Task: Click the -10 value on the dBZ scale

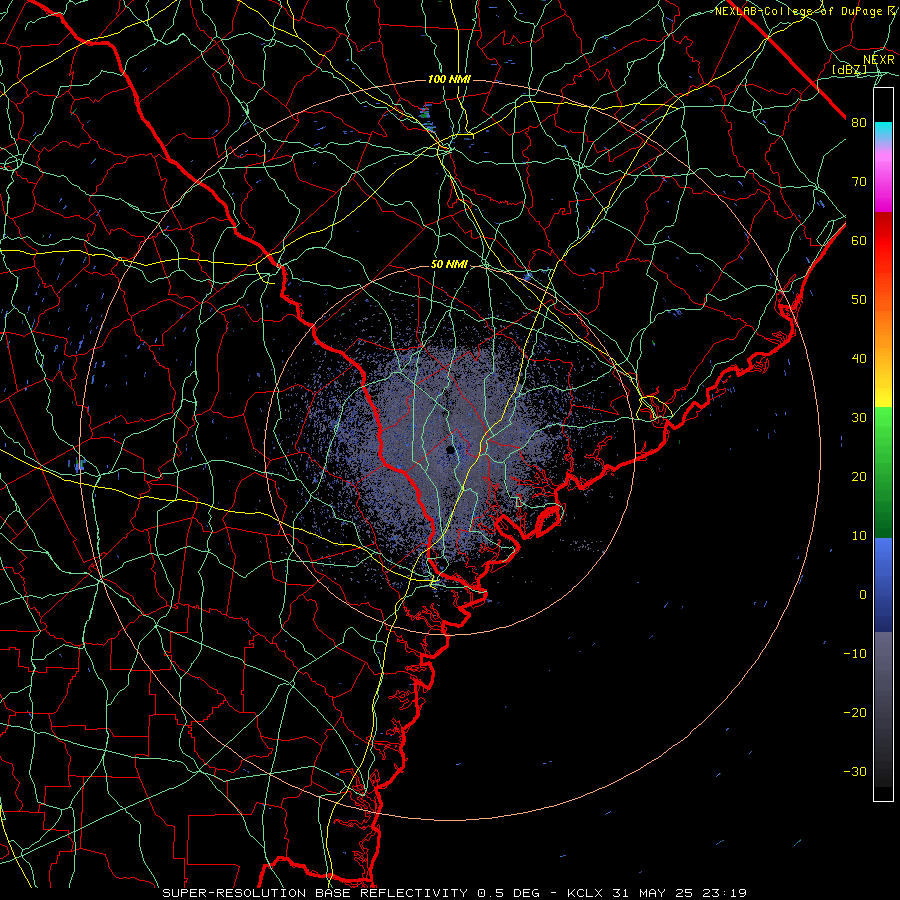Action: 855,654
